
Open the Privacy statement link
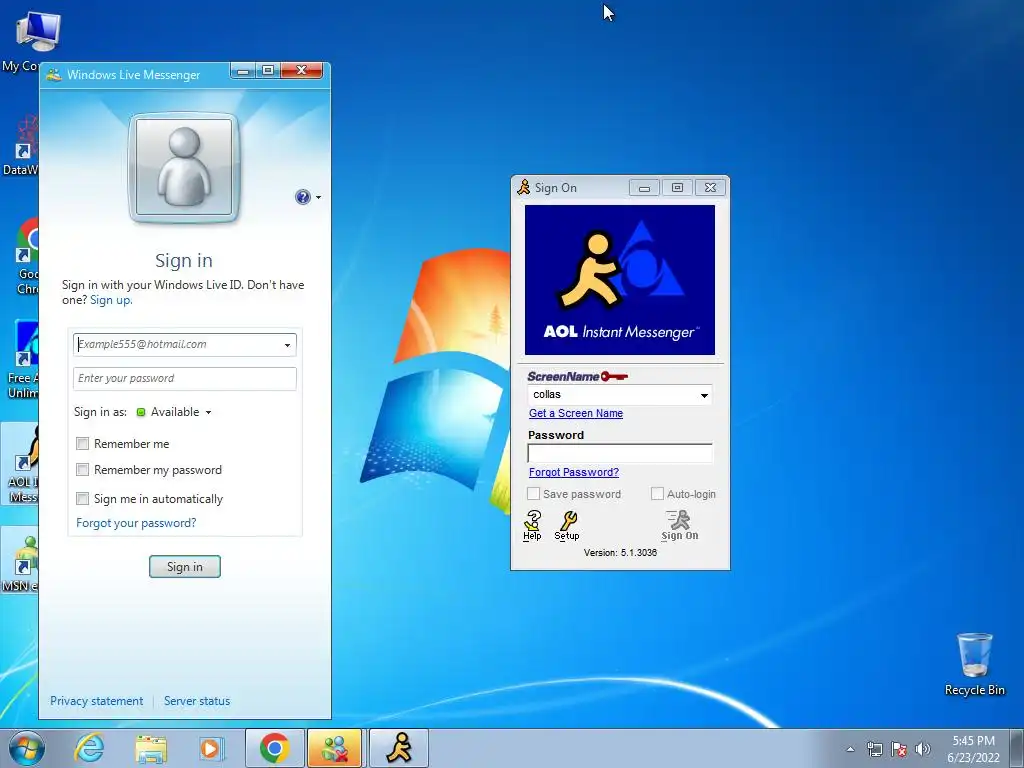point(97,701)
